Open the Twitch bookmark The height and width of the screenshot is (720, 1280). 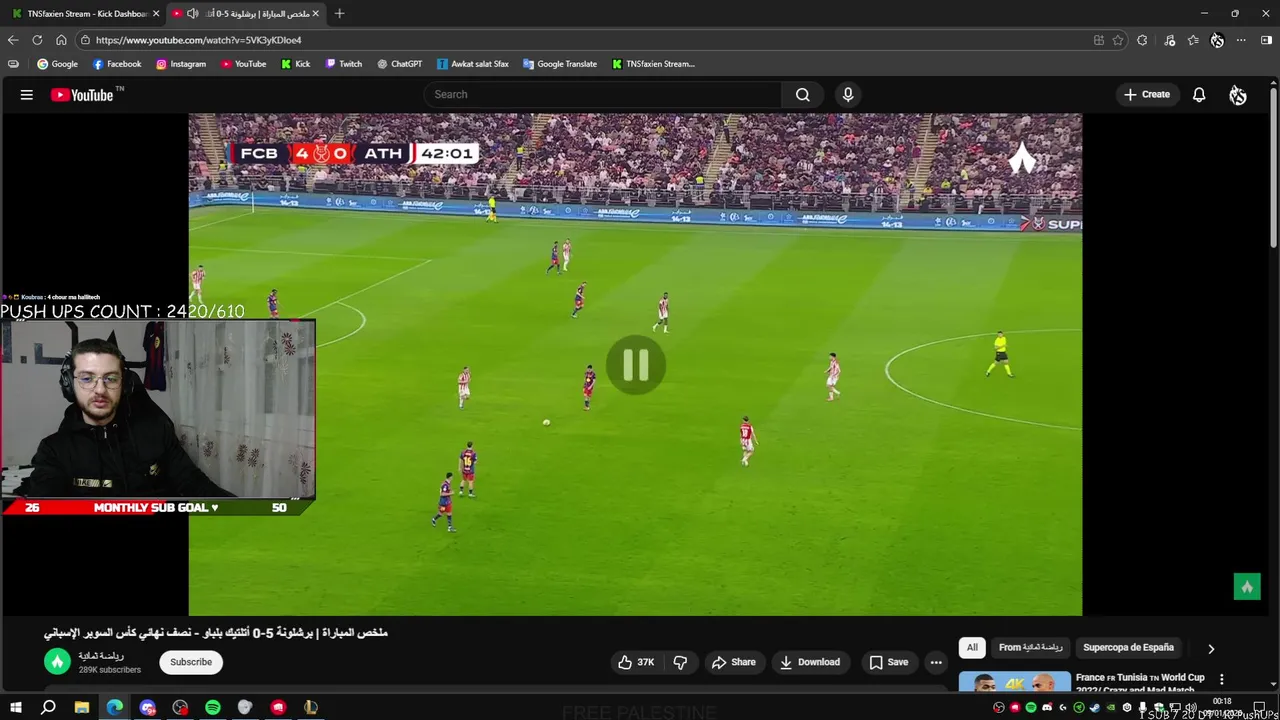point(344,64)
